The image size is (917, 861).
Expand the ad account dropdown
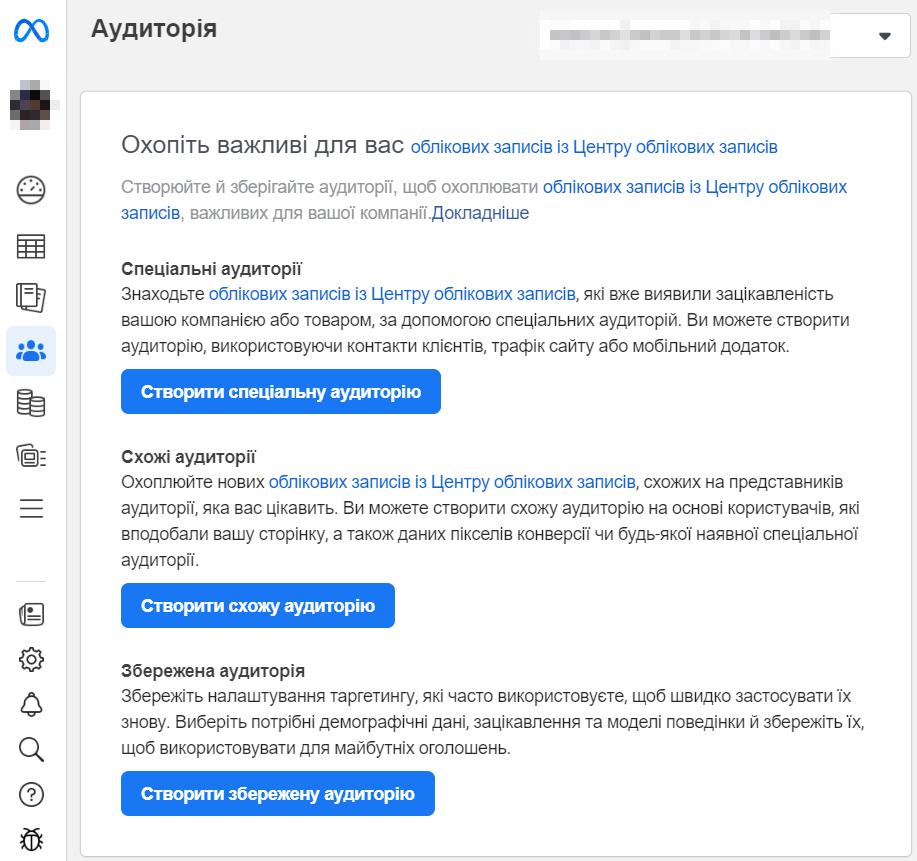pyautogui.click(x=884, y=36)
